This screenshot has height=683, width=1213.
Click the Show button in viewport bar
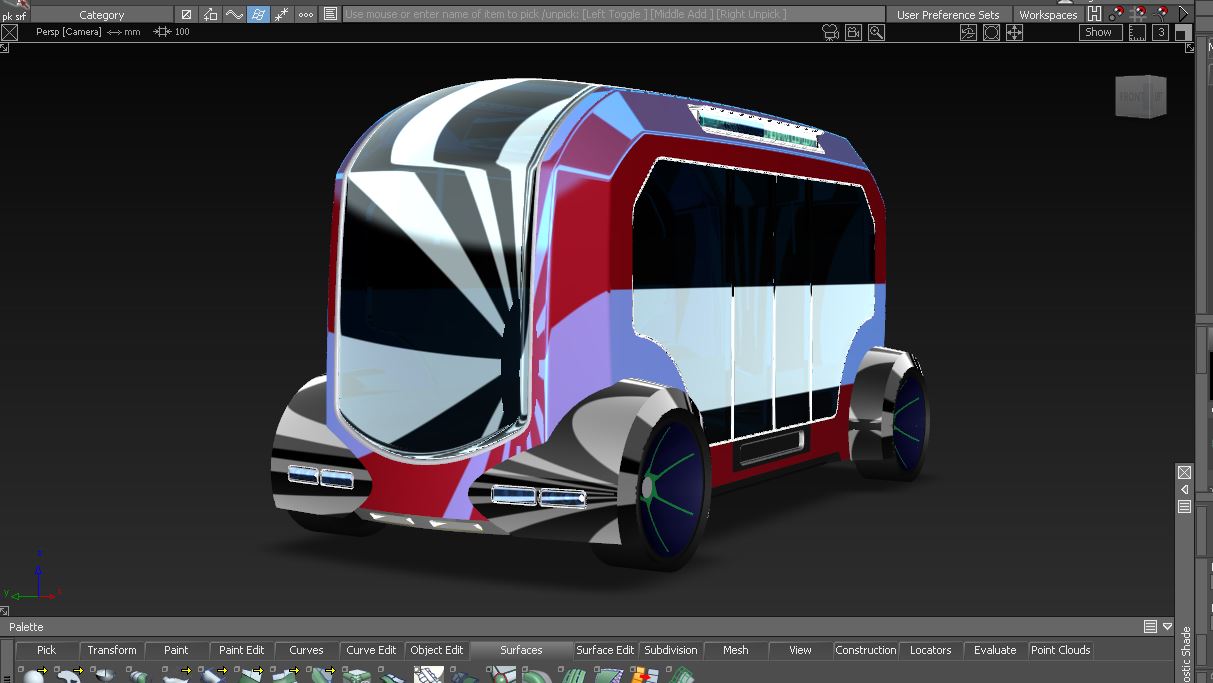tap(1098, 32)
